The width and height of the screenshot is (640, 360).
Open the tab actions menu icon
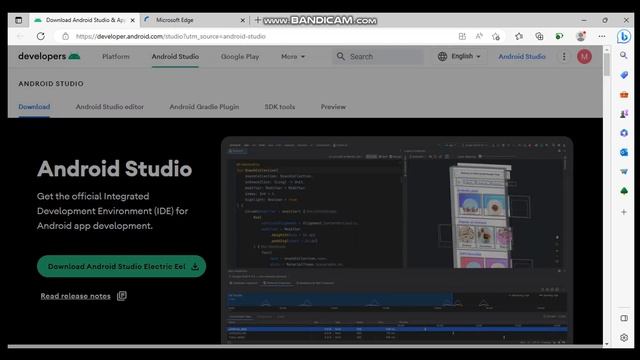(x=18, y=20)
